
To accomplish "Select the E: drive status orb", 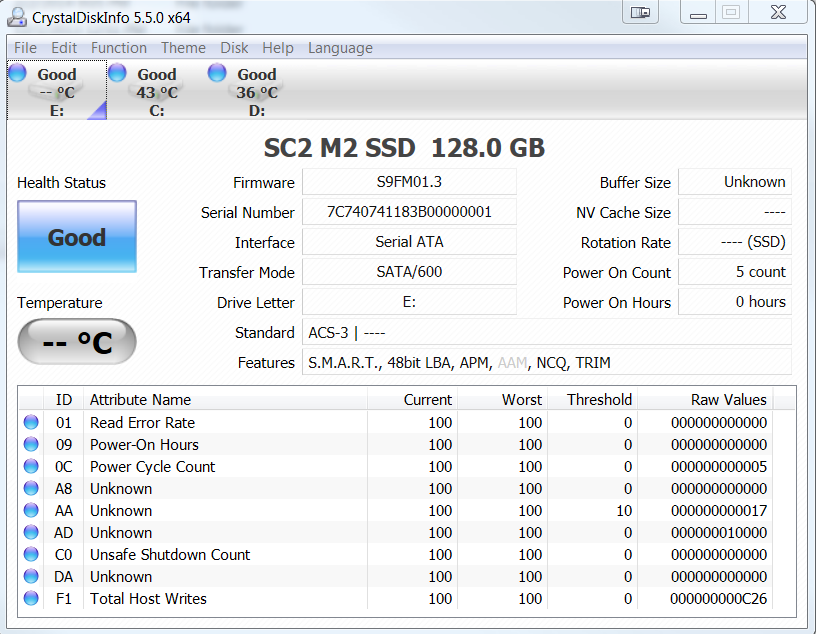I will (17, 73).
